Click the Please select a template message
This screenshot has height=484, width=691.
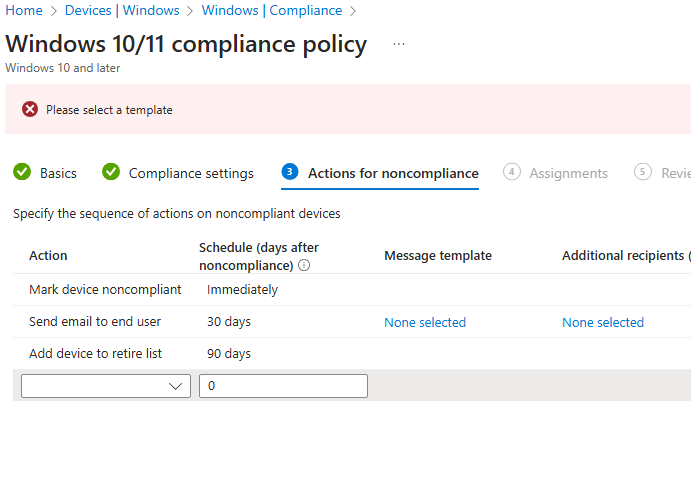[x=109, y=110]
